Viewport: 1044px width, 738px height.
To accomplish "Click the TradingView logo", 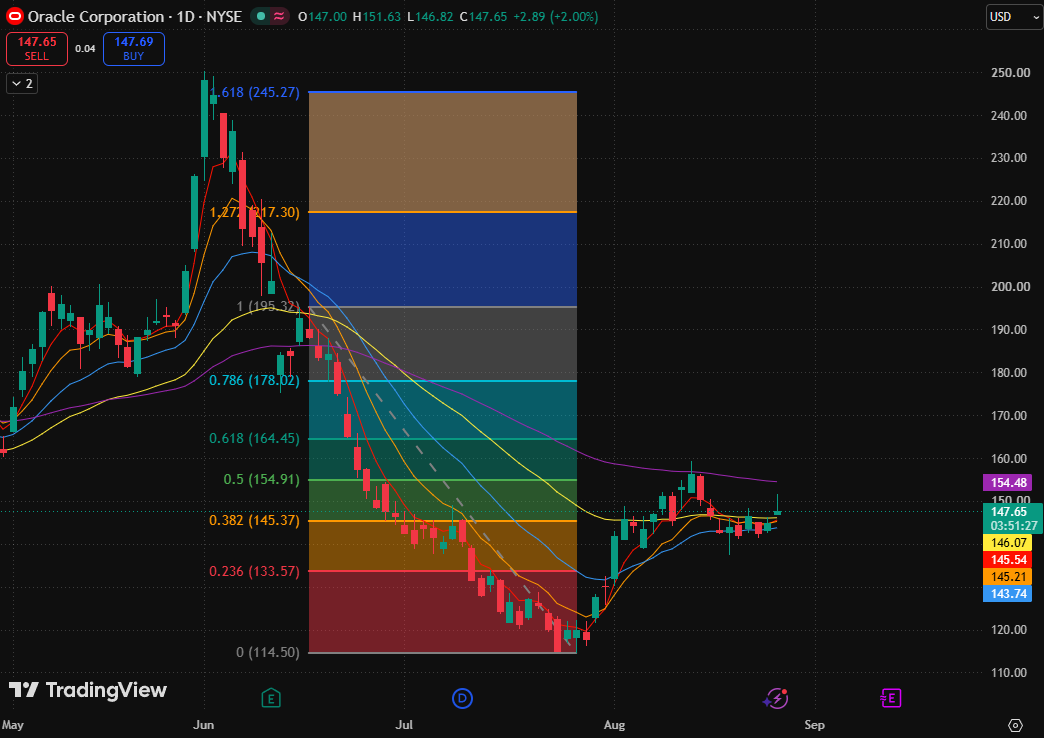I will click(88, 690).
